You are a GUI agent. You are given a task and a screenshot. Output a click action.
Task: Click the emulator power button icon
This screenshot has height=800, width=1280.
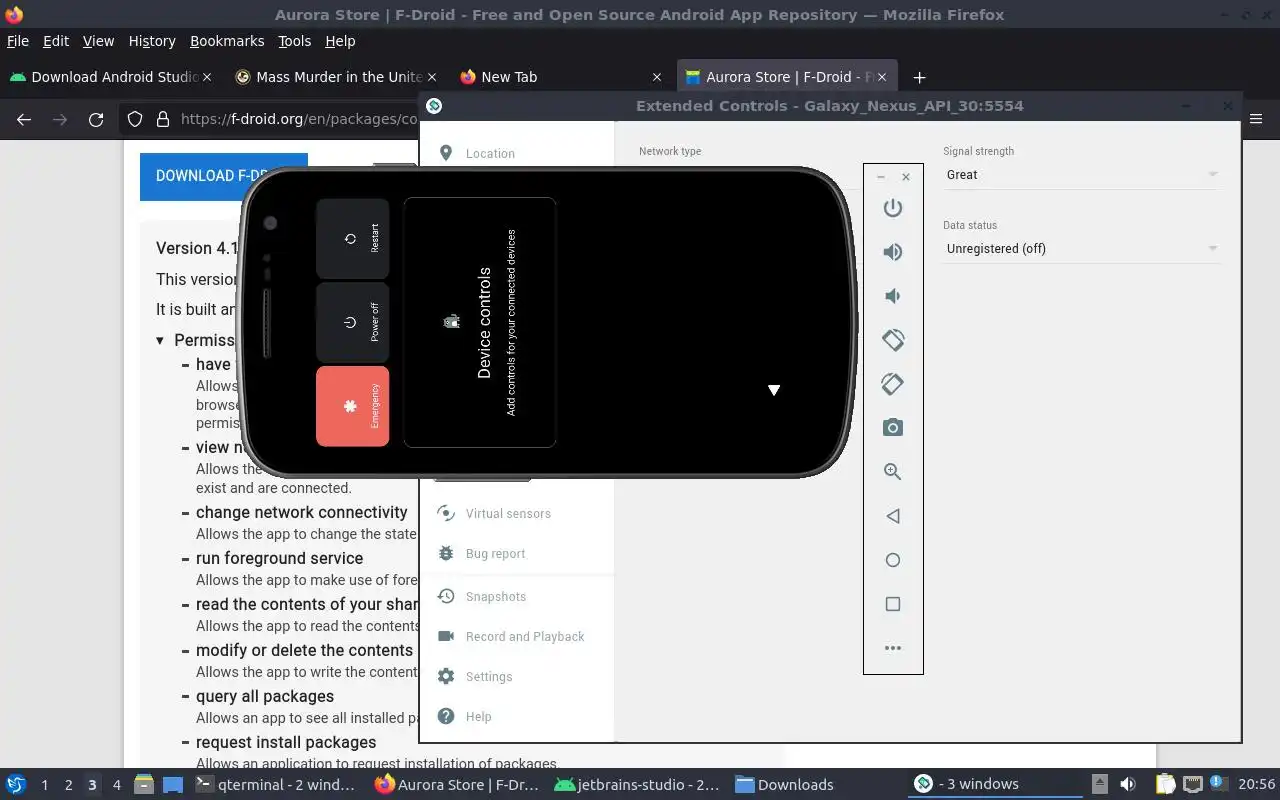[x=893, y=208]
